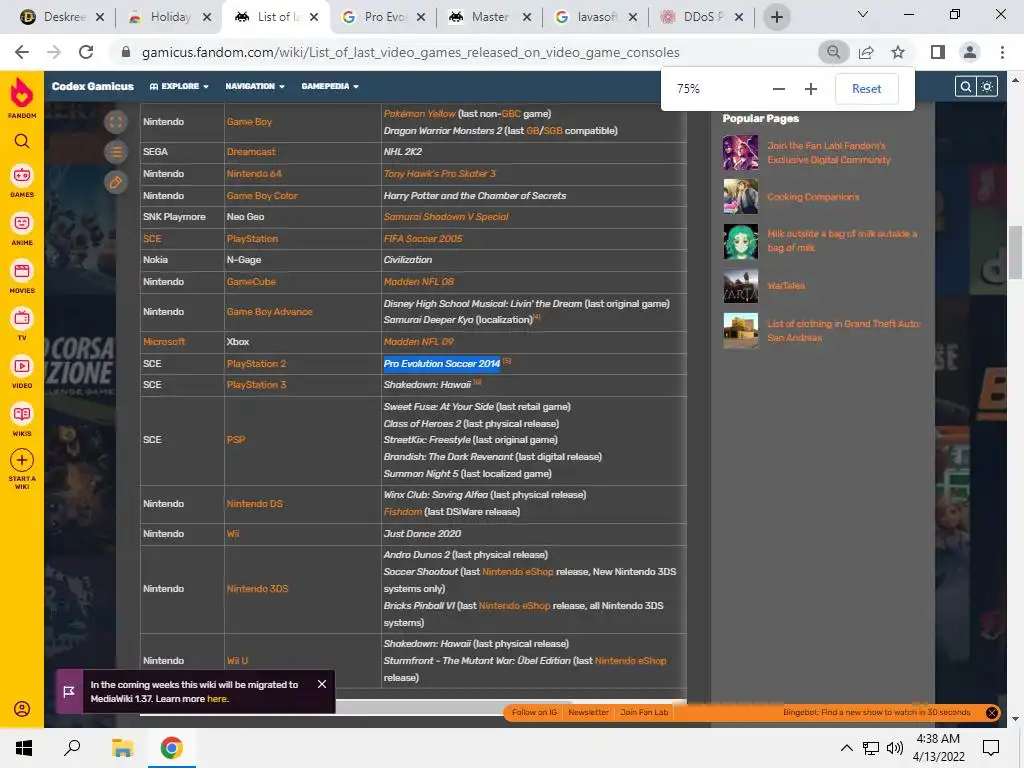Share this page via address bar share icon

point(866,52)
